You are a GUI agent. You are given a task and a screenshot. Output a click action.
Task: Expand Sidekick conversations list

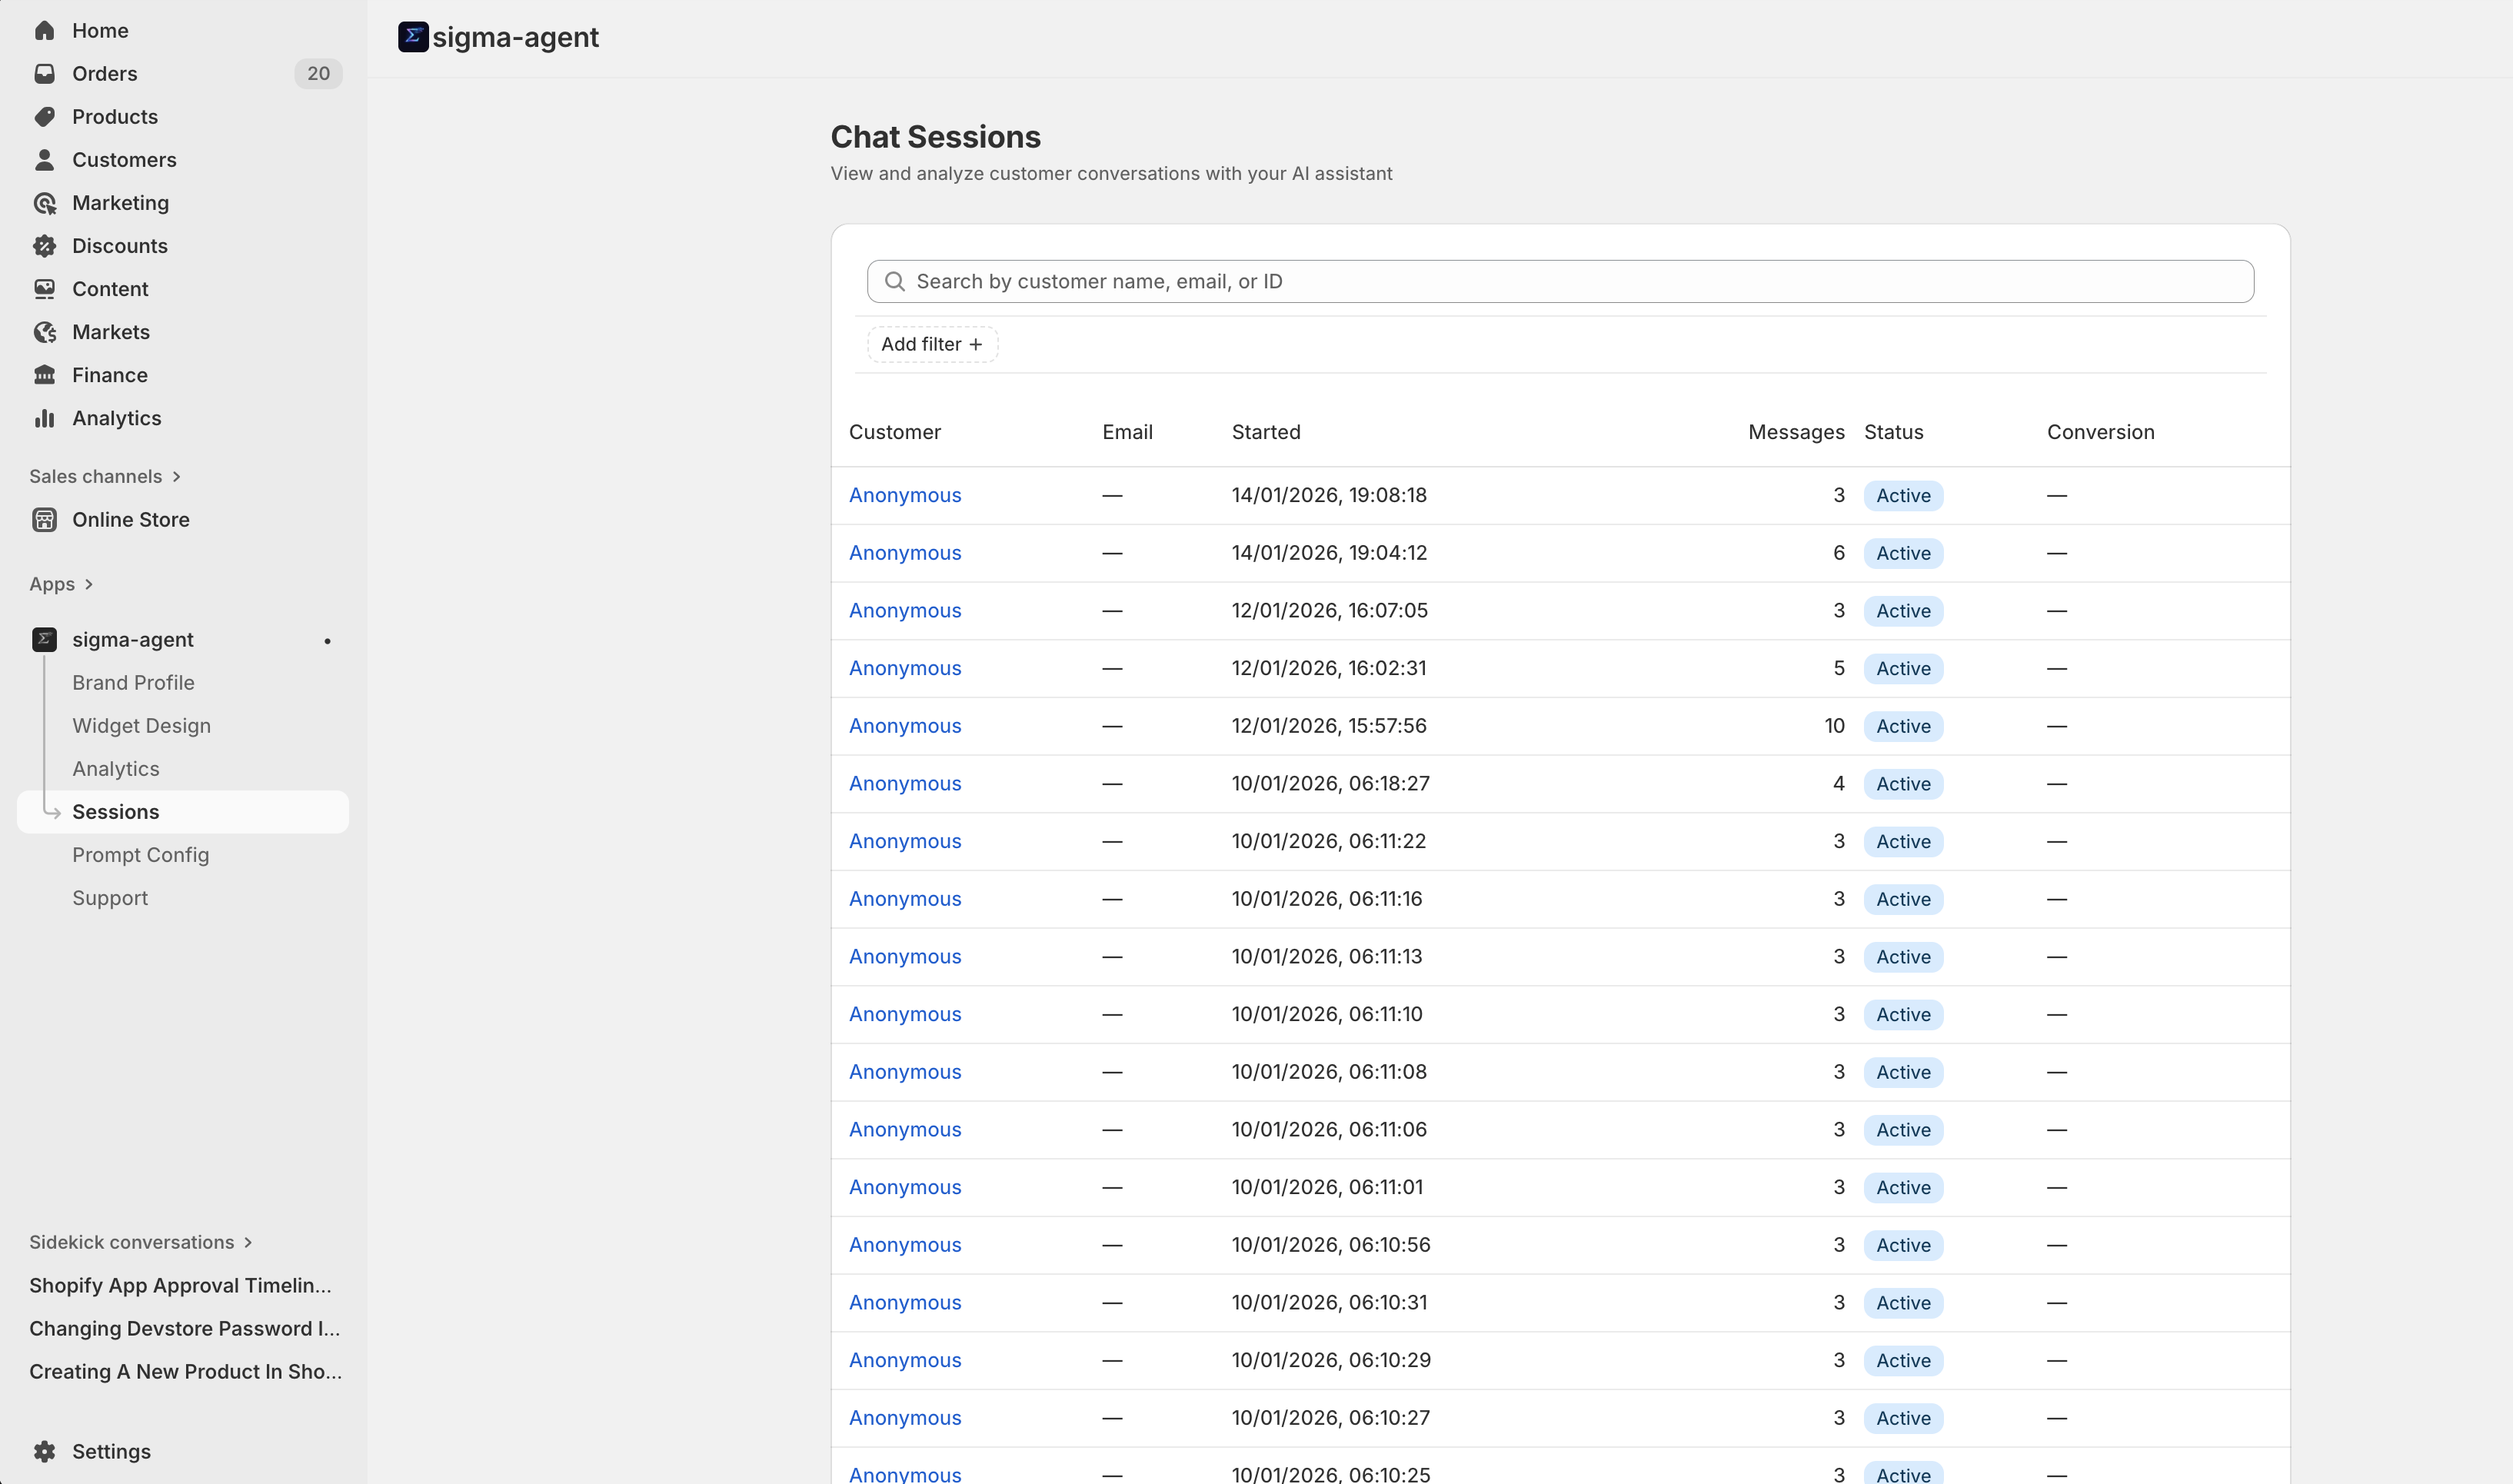248,1242
